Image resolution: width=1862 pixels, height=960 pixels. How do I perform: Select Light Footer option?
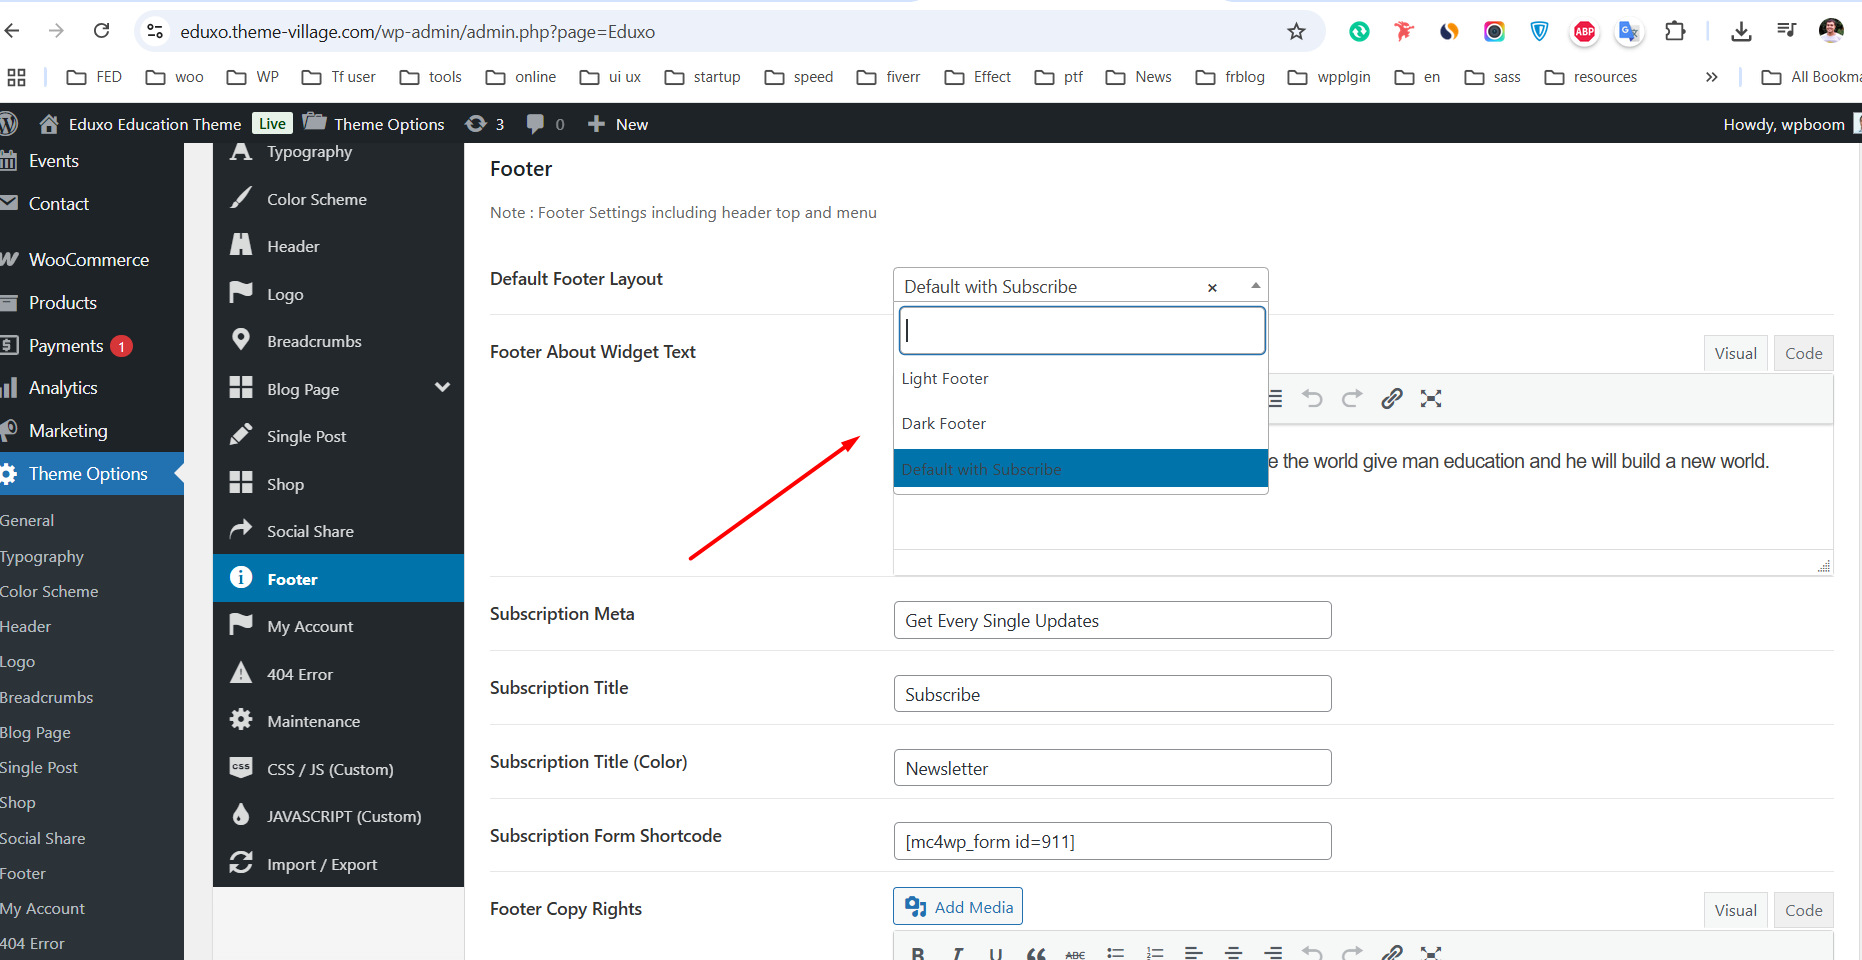pyautogui.click(x=945, y=379)
